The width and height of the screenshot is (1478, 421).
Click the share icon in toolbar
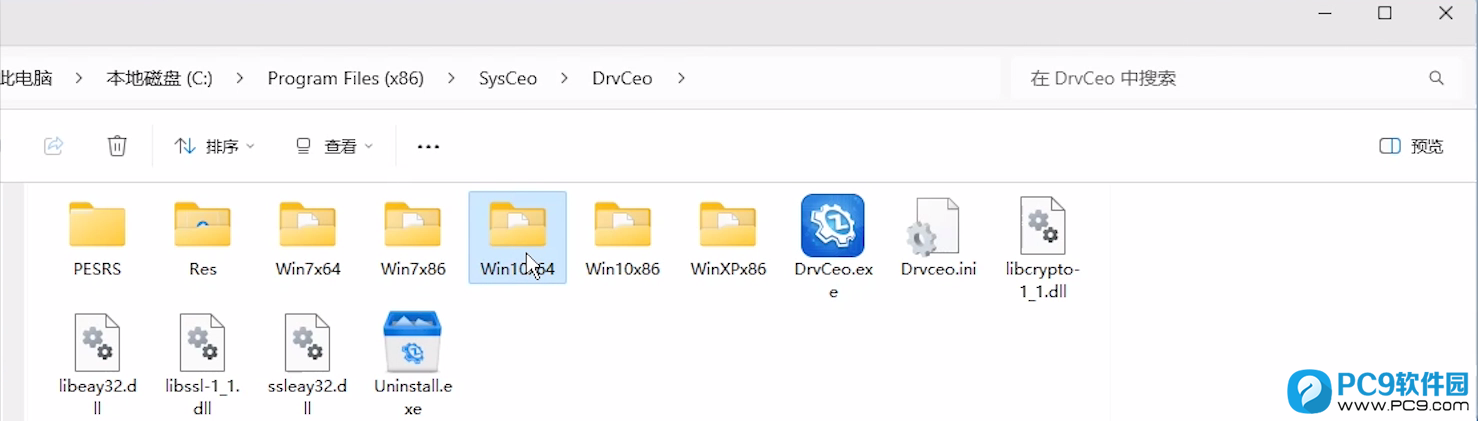[54, 146]
